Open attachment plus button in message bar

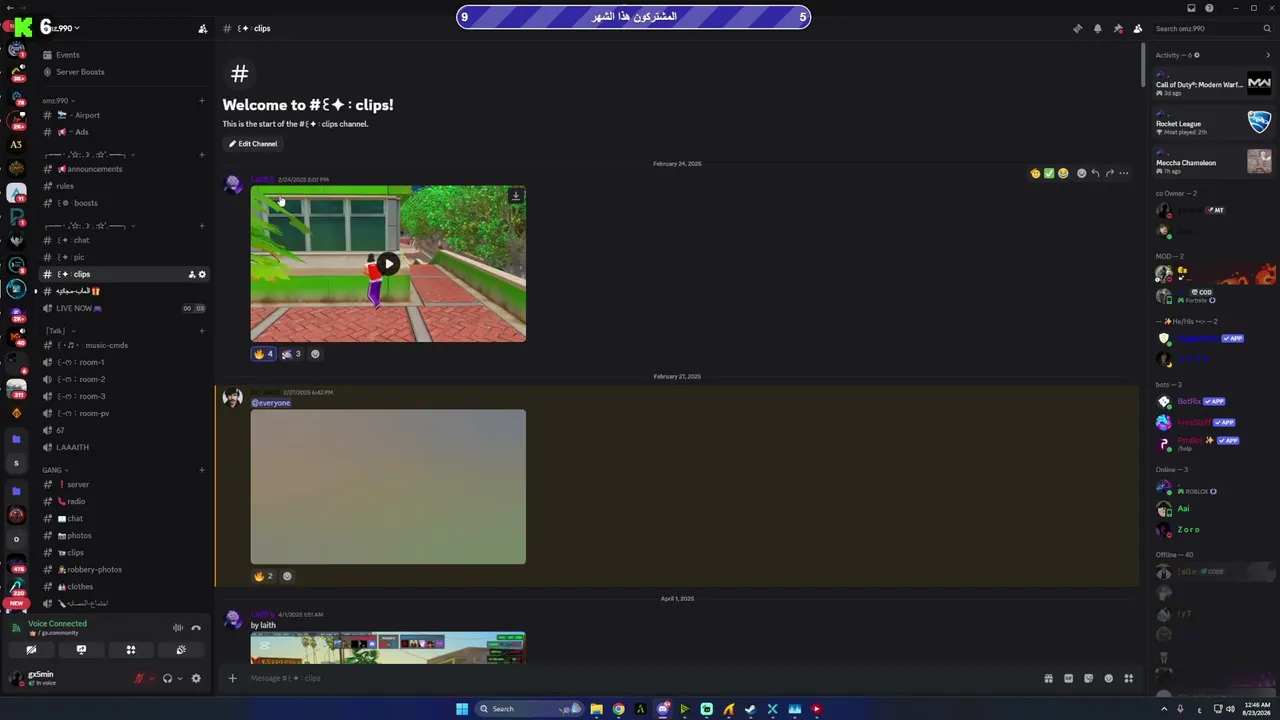coord(232,678)
